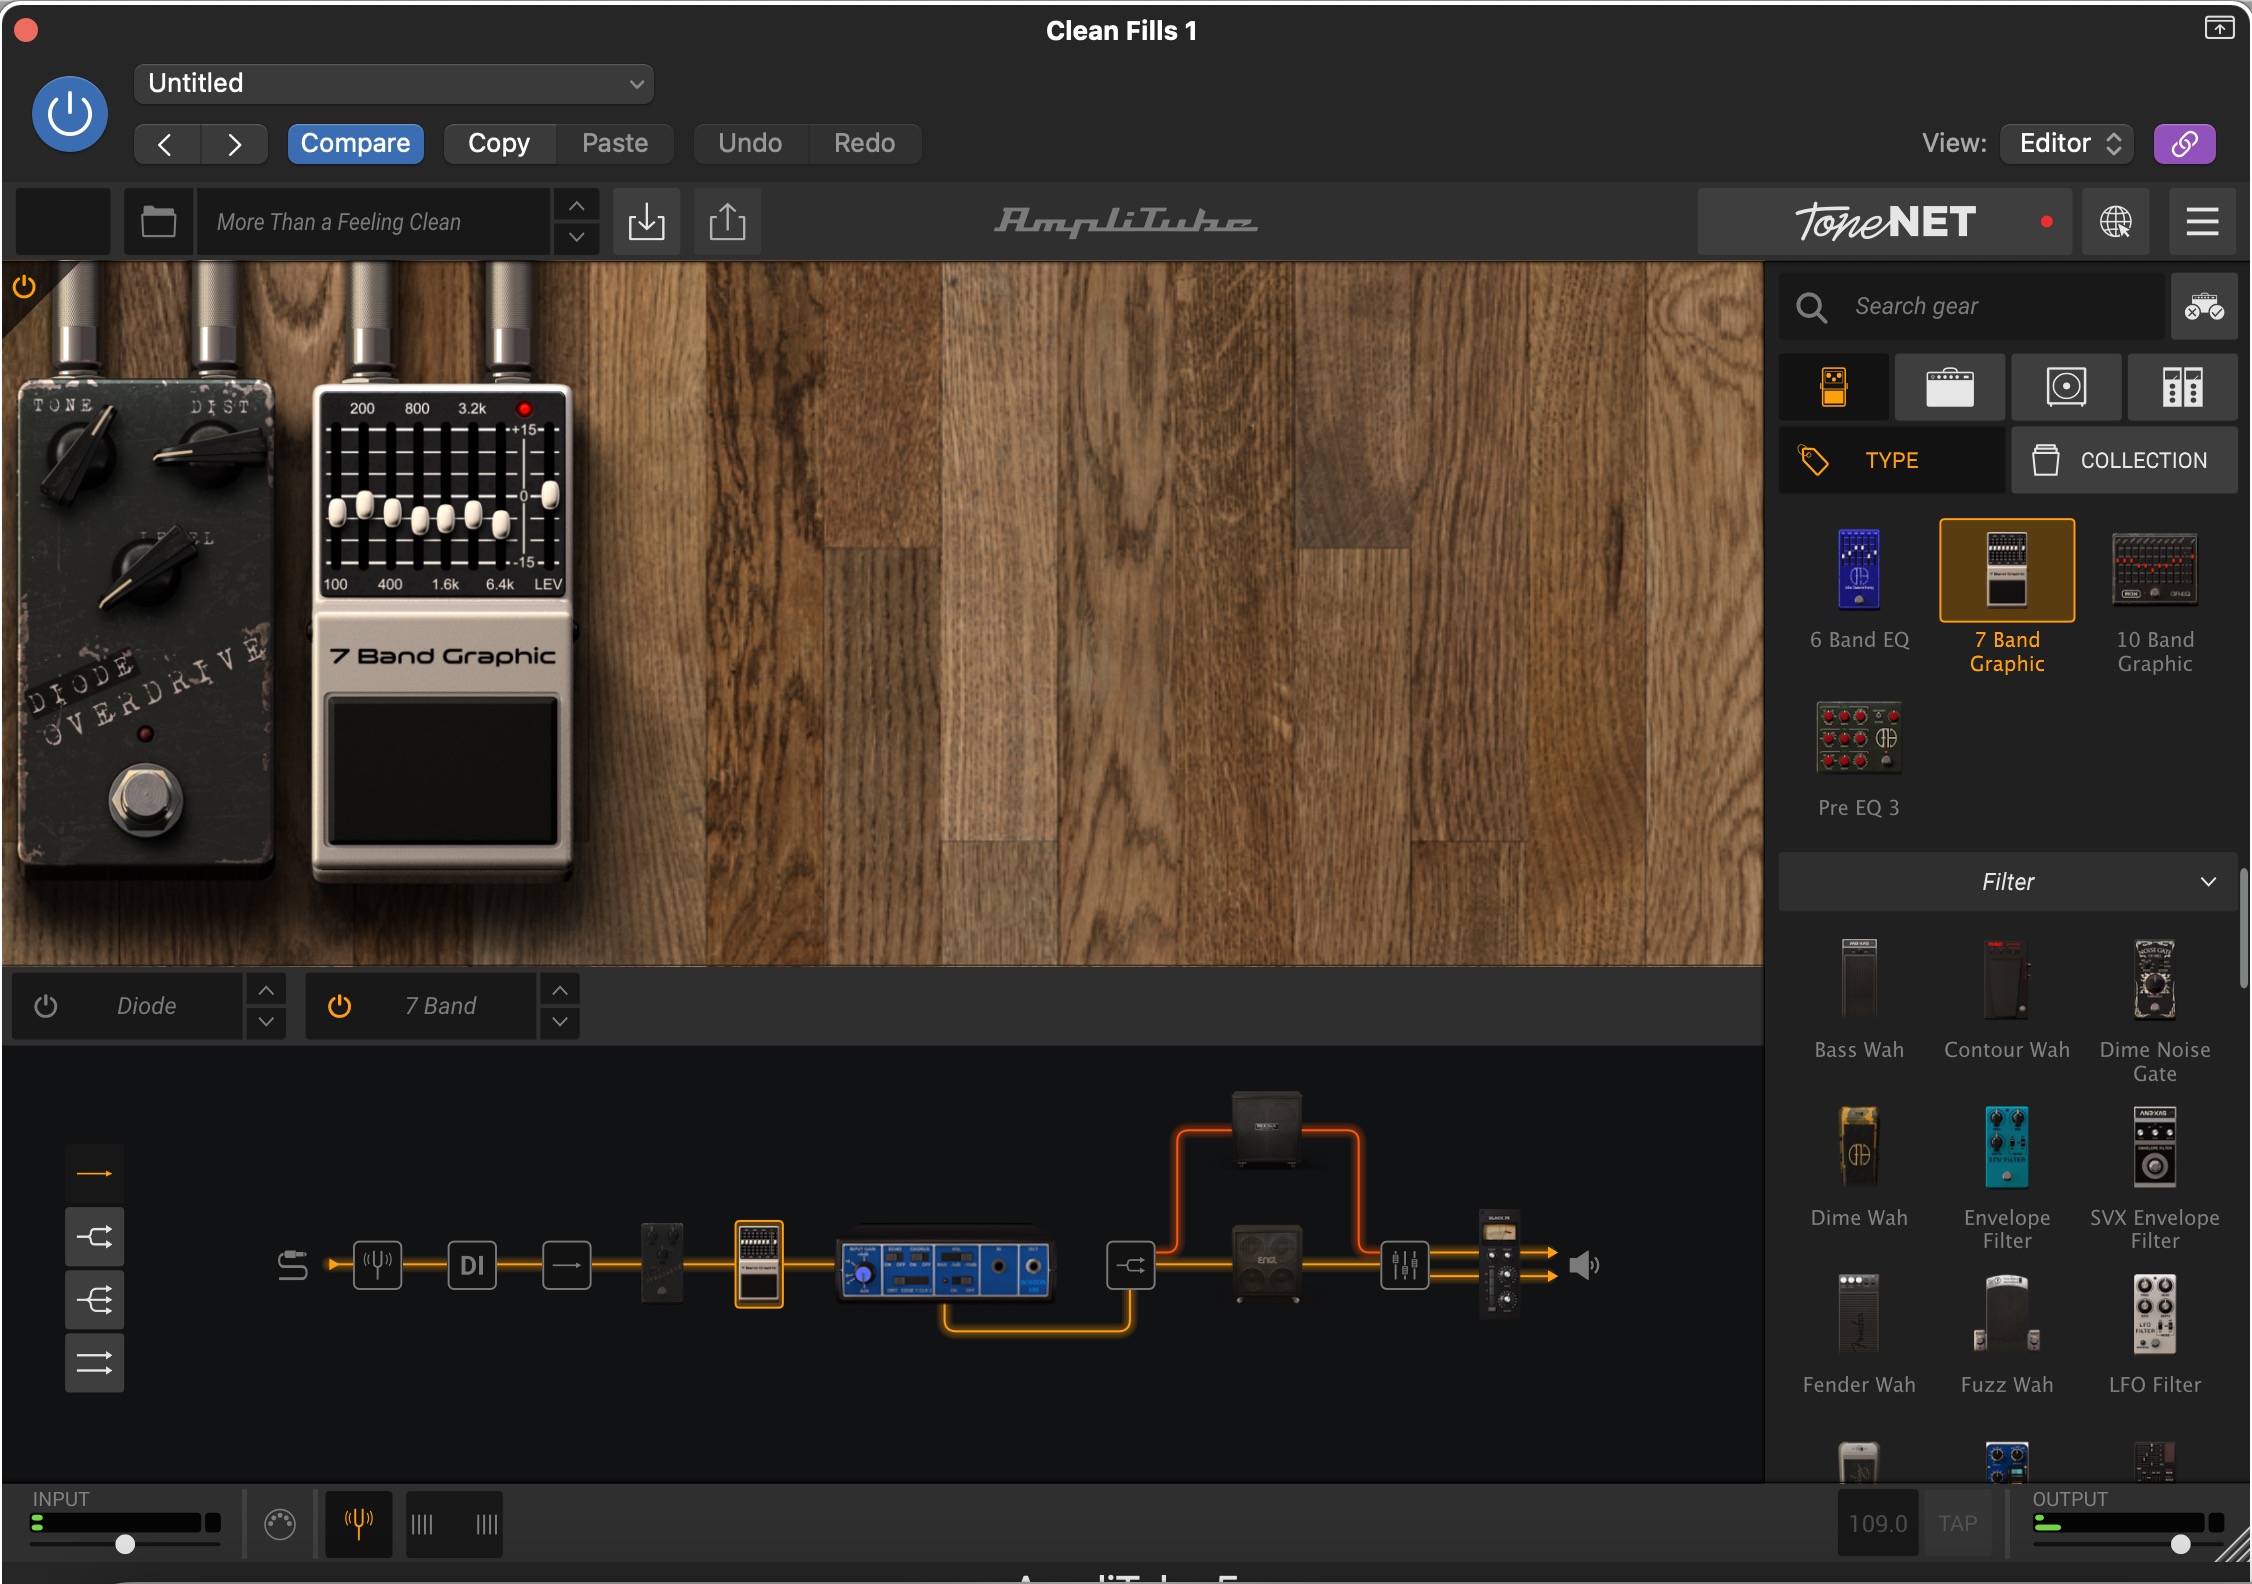Click the Search gear field
Screen dimensions: 2252x1584
click(1971, 306)
